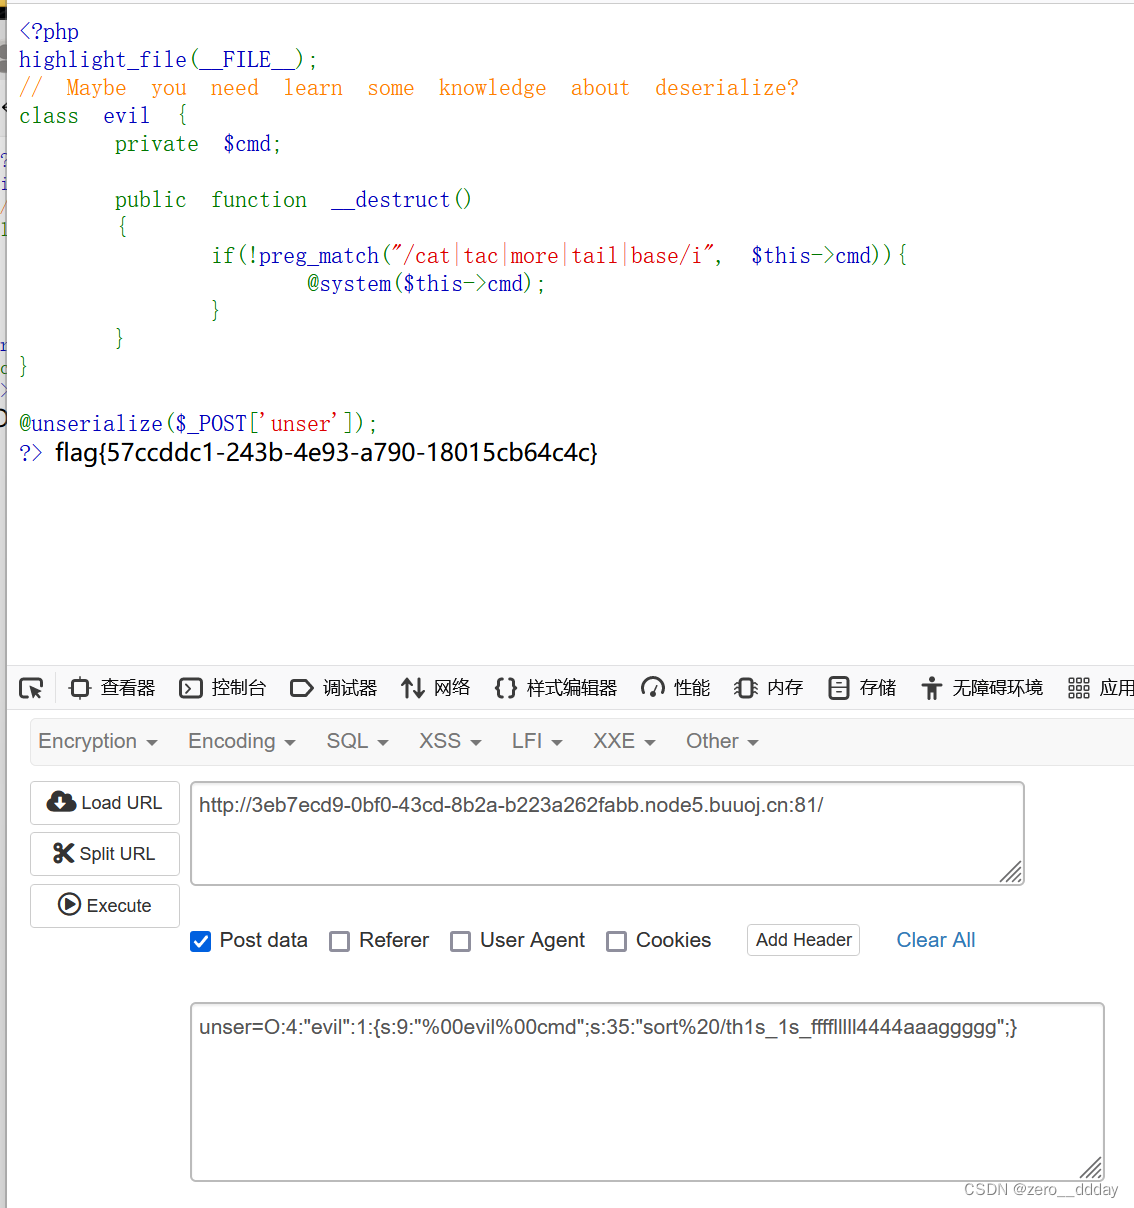
Task: Click Execute to send the request
Action: [x=105, y=906]
